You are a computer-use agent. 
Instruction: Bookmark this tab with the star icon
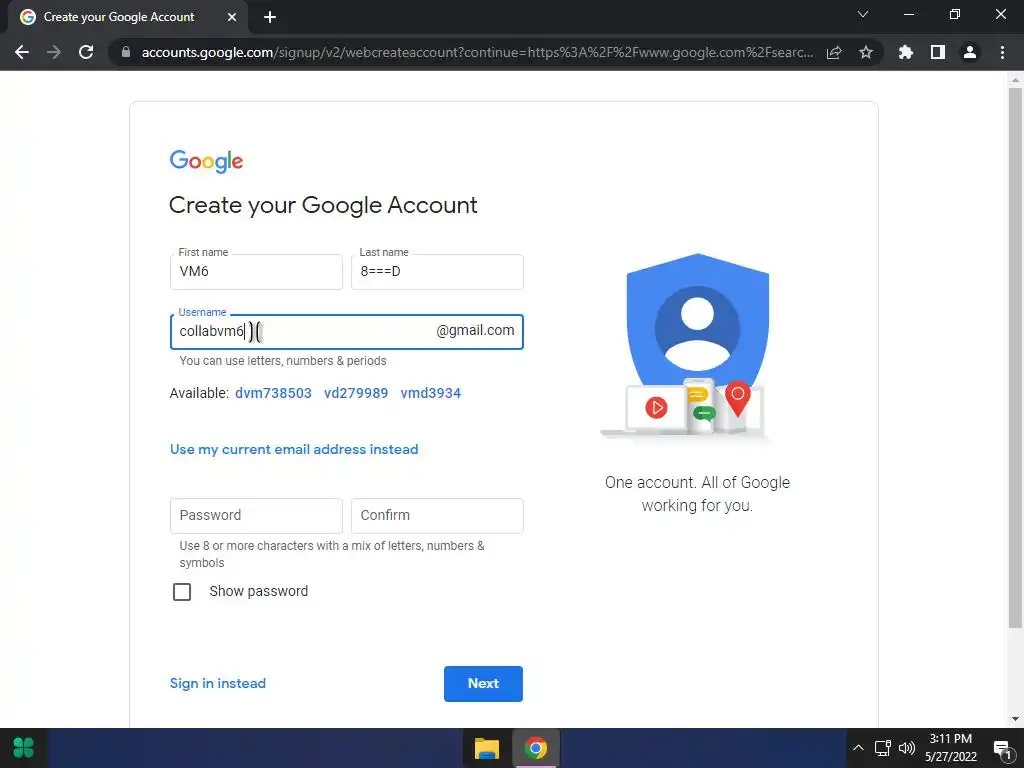(866, 52)
